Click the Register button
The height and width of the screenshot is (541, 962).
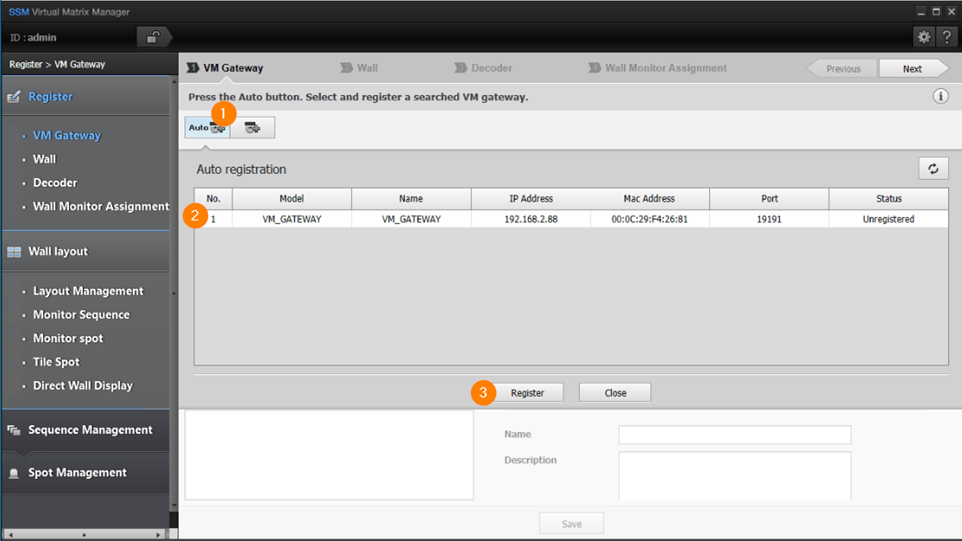point(528,393)
